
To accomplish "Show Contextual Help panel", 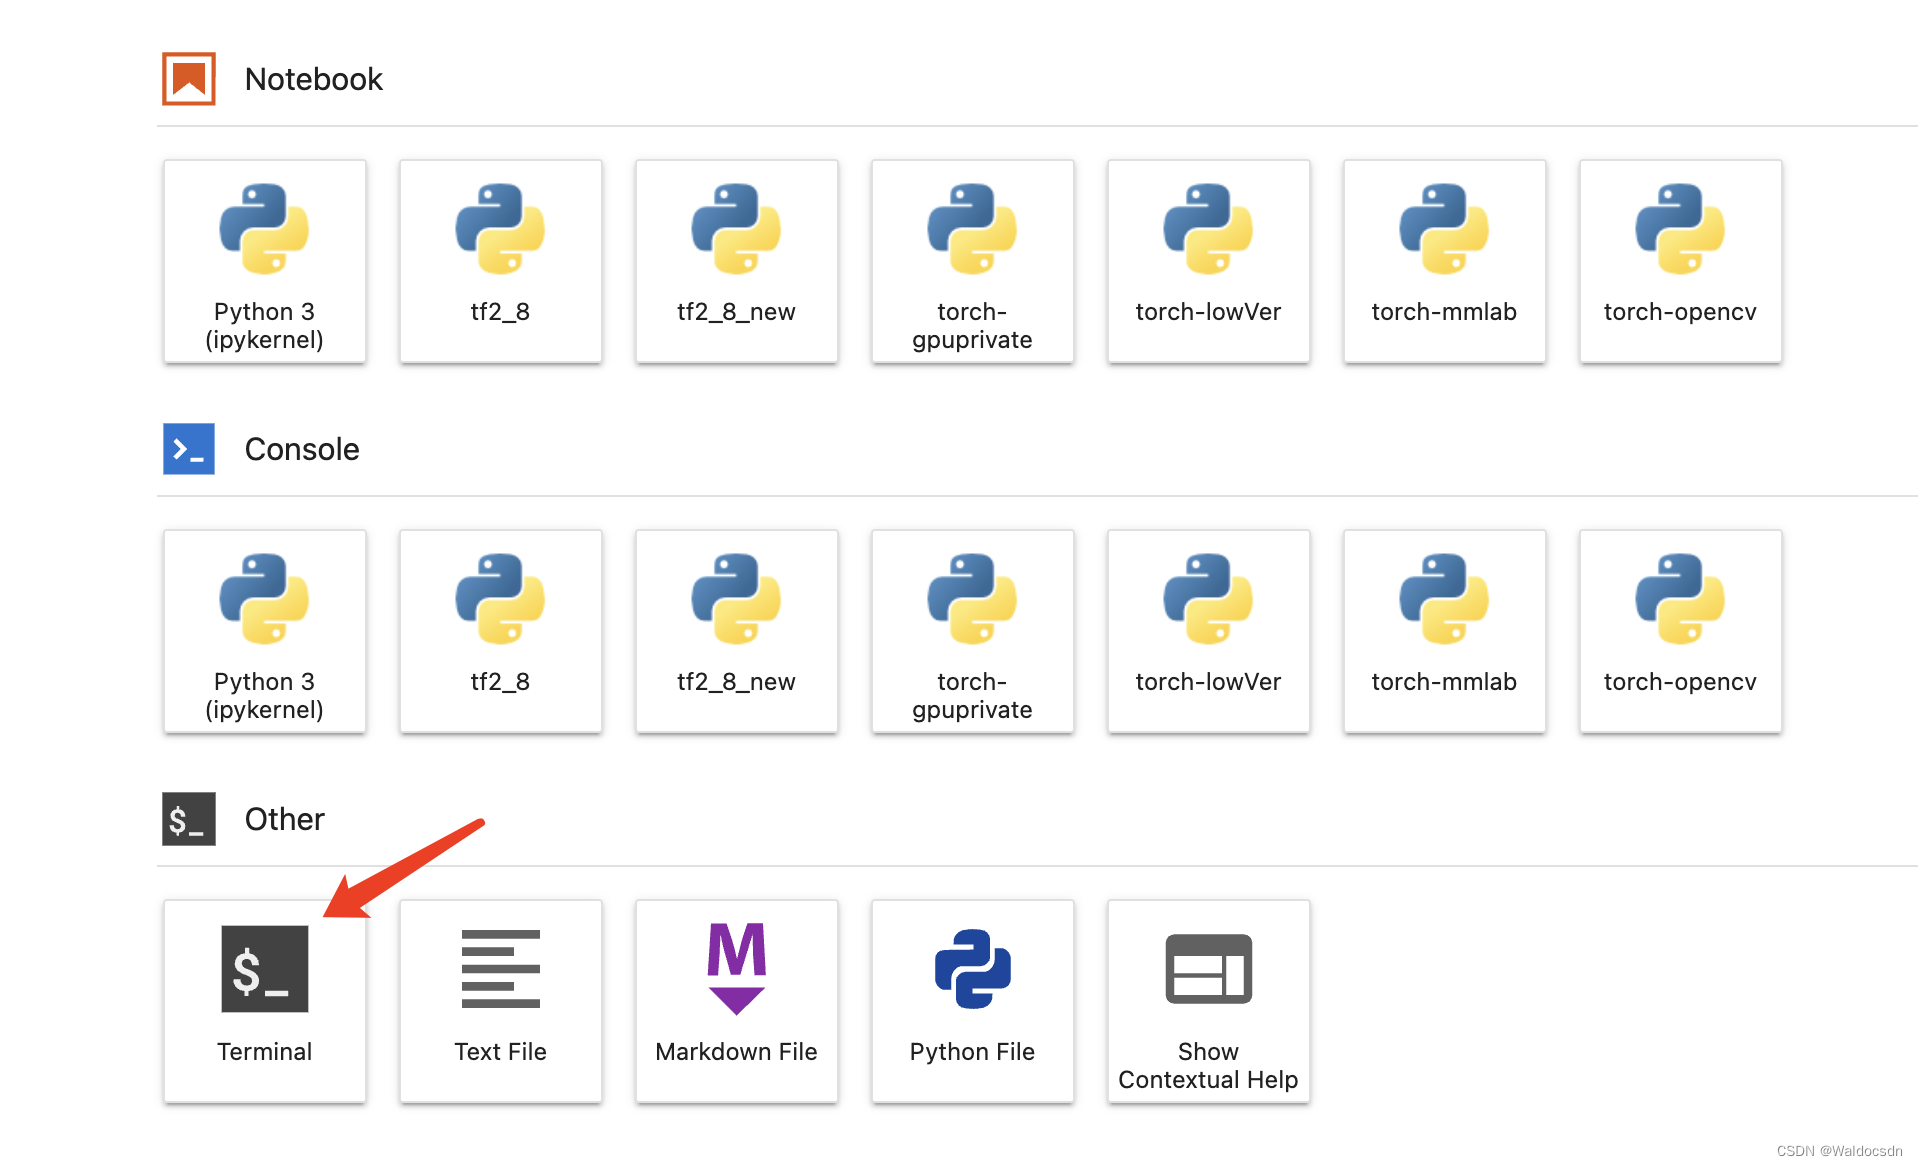I will (x=1209, y=1001).
